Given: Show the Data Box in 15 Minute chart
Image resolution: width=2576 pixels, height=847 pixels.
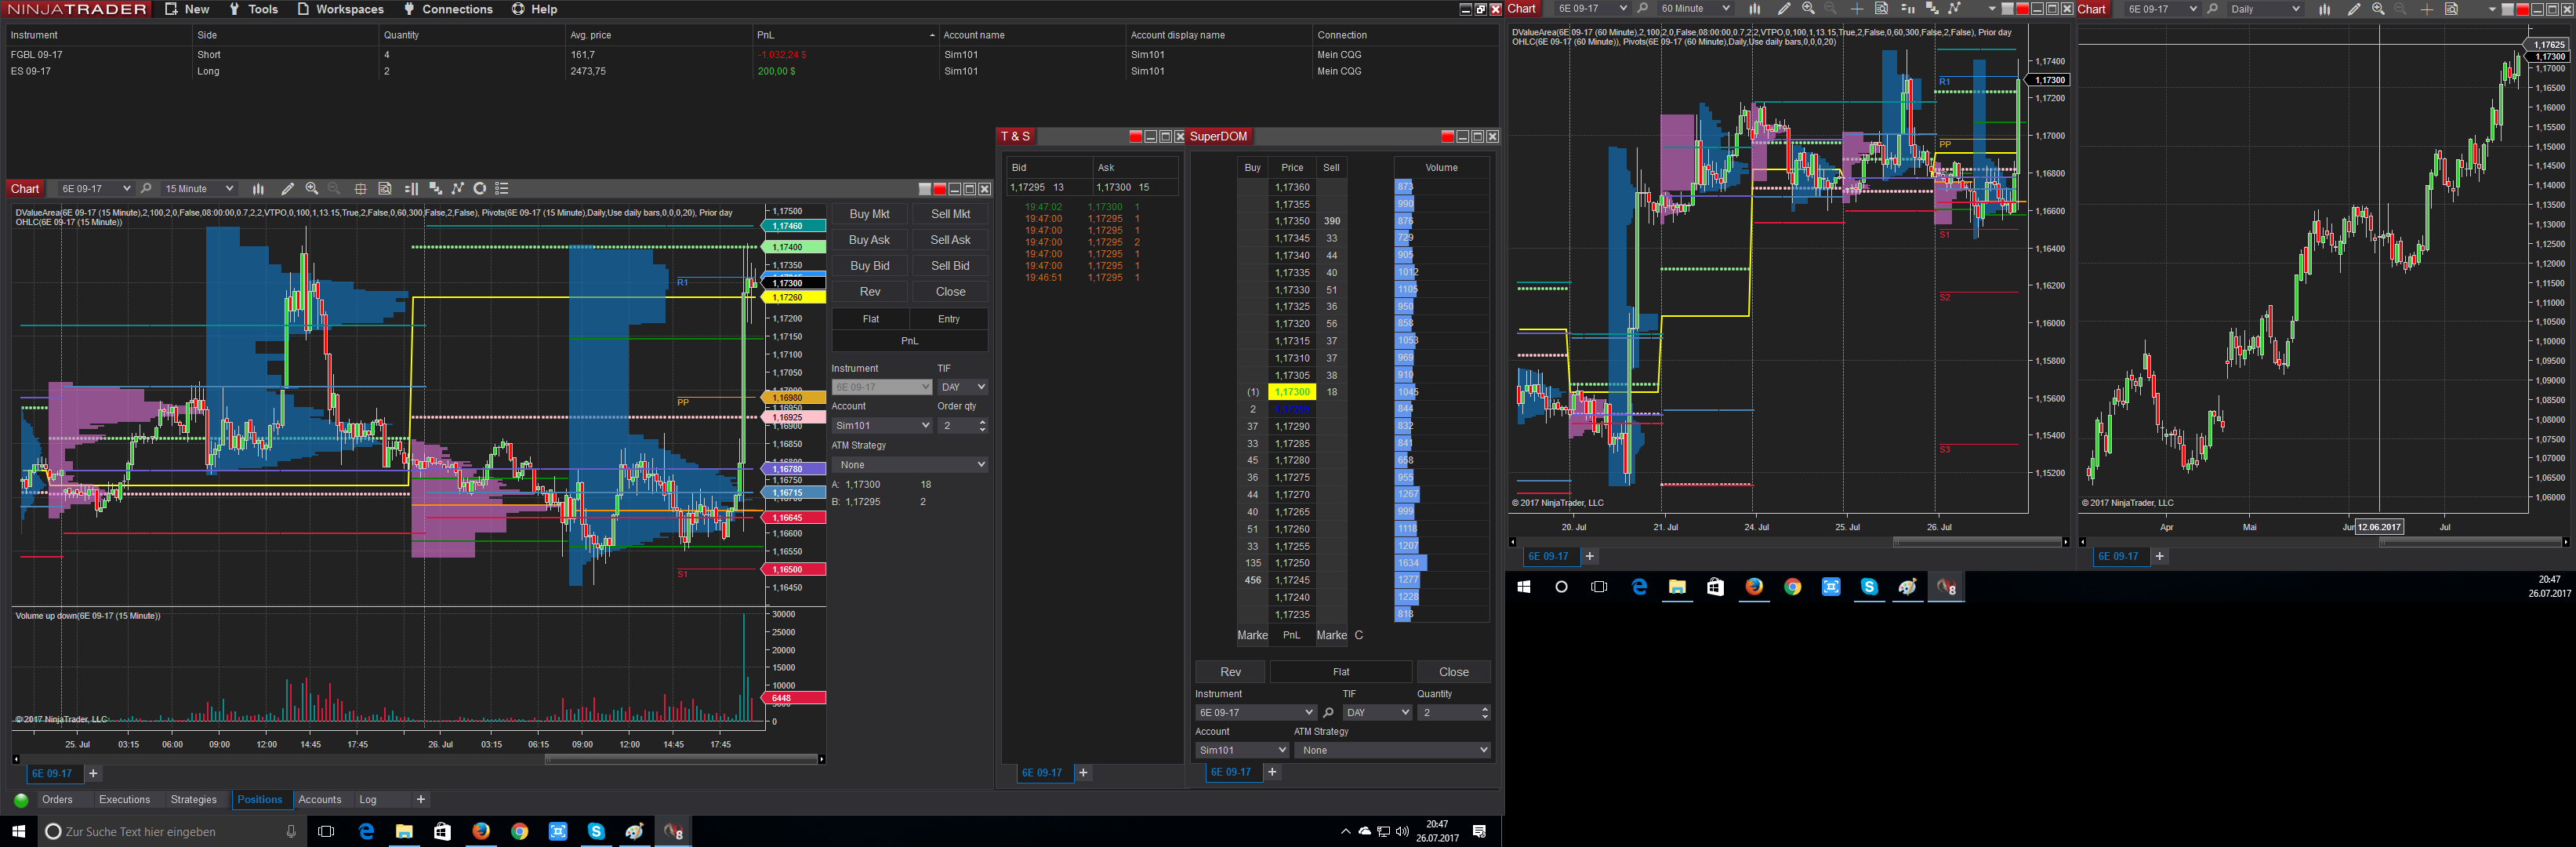Looking at the screenshot, I should (385, 189).
